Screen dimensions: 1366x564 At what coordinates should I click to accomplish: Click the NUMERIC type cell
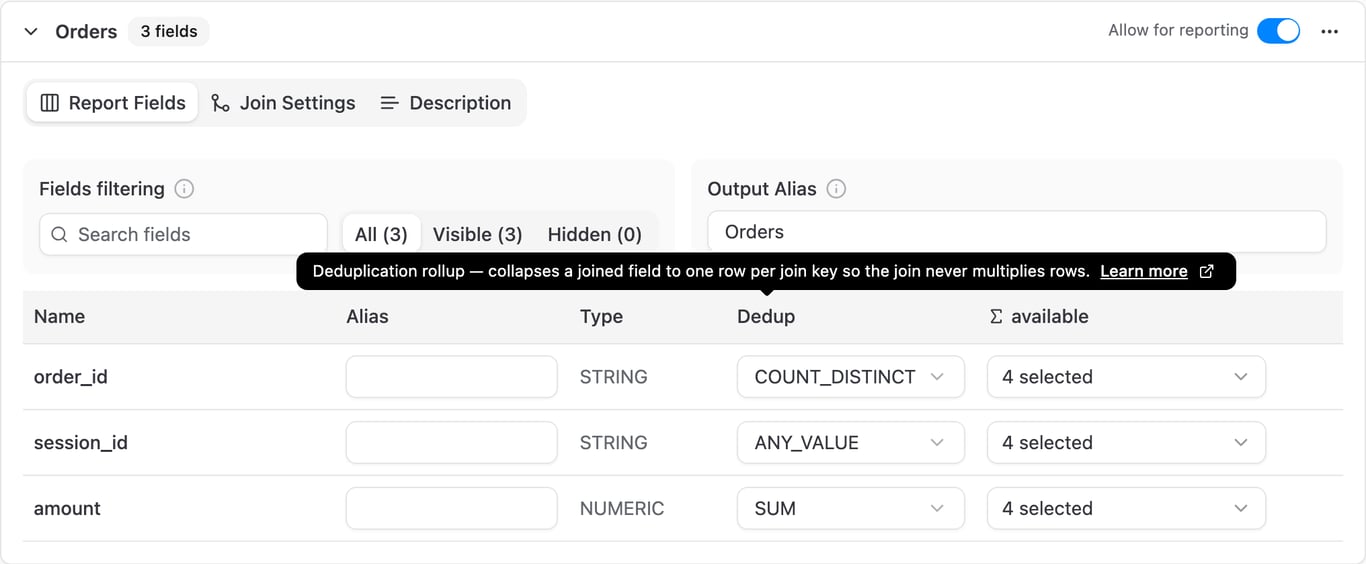click(x=622, y=508)
